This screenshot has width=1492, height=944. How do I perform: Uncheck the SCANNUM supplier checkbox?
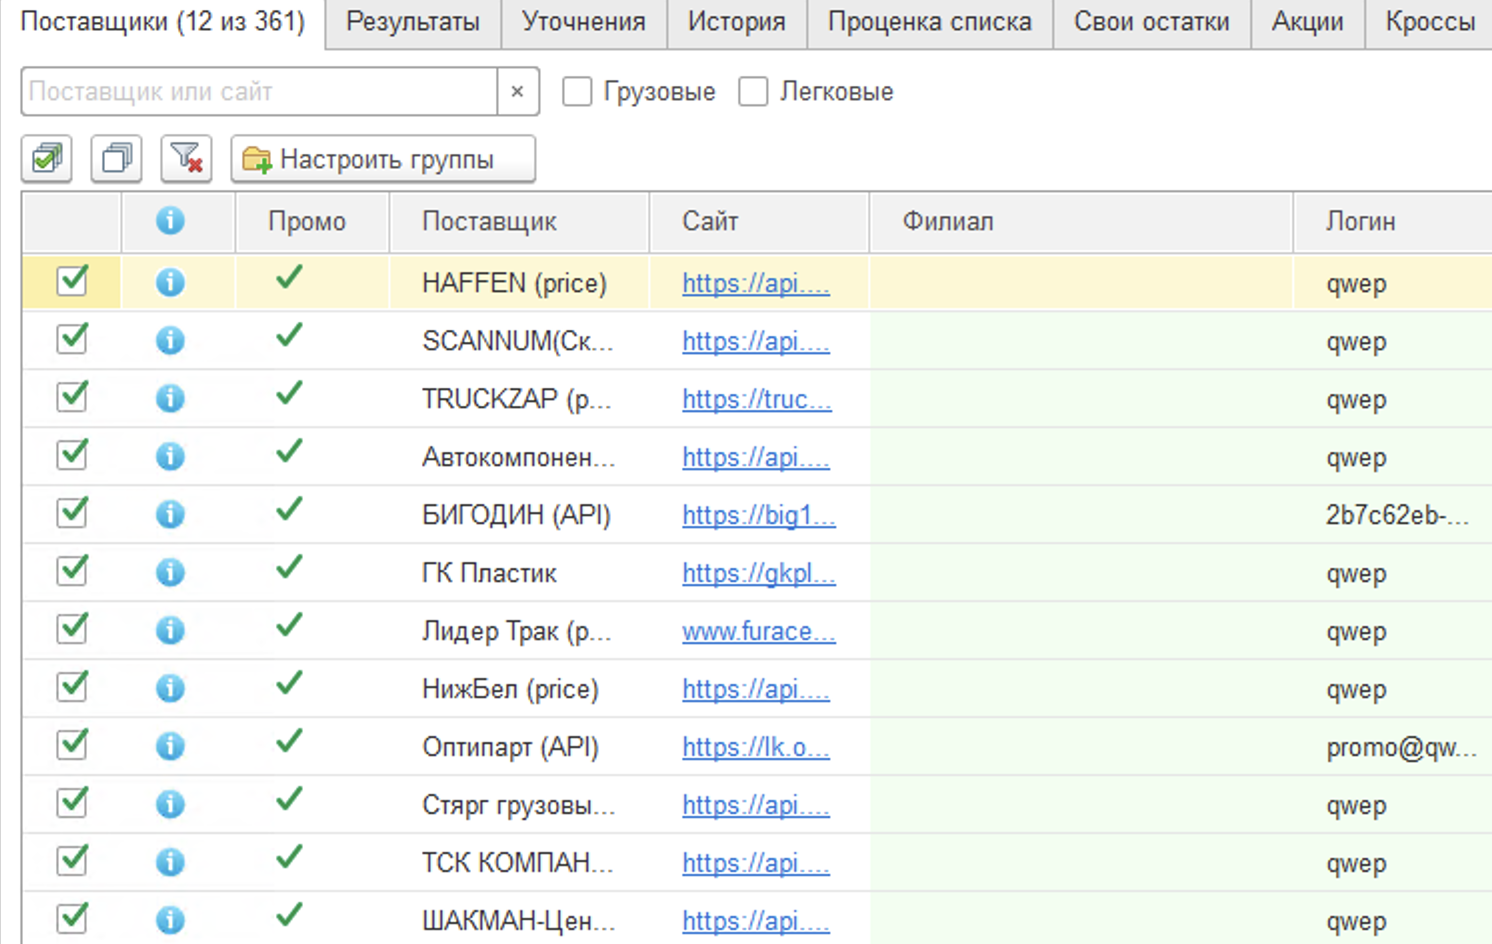[72, 339]
